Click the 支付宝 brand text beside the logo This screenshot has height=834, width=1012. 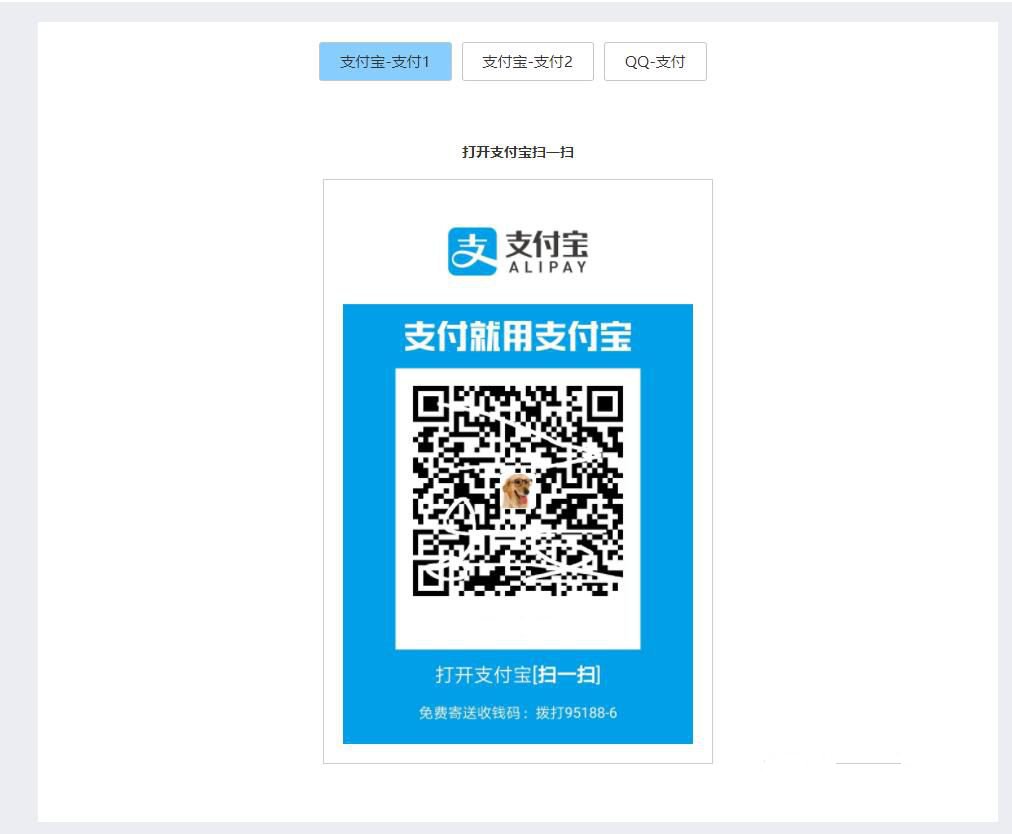click(x=546, y=242)
